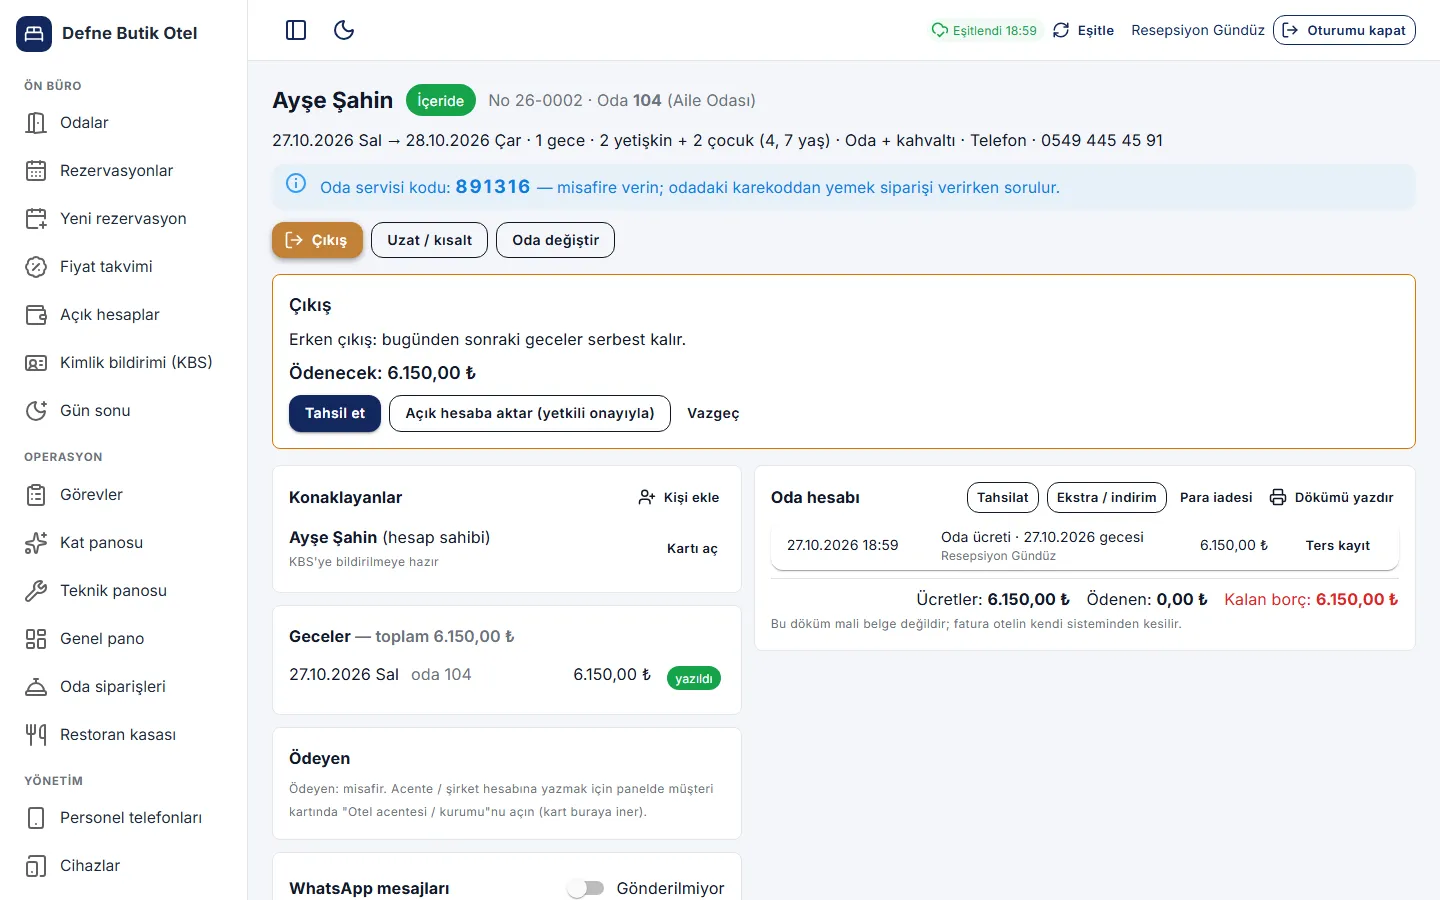Click the orange Çıkış button
The width and height of the screenshot is (1440, 900).
pos(317,240)
